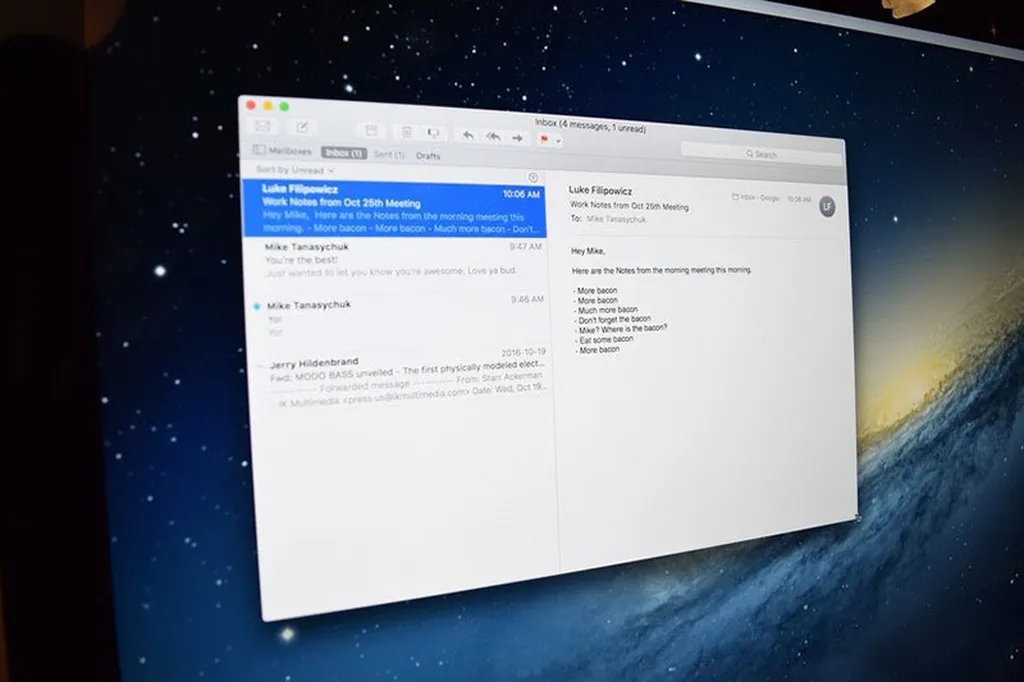The image size is (1024, 682).
Task: Reply All to the message
Action: [493, 137]
